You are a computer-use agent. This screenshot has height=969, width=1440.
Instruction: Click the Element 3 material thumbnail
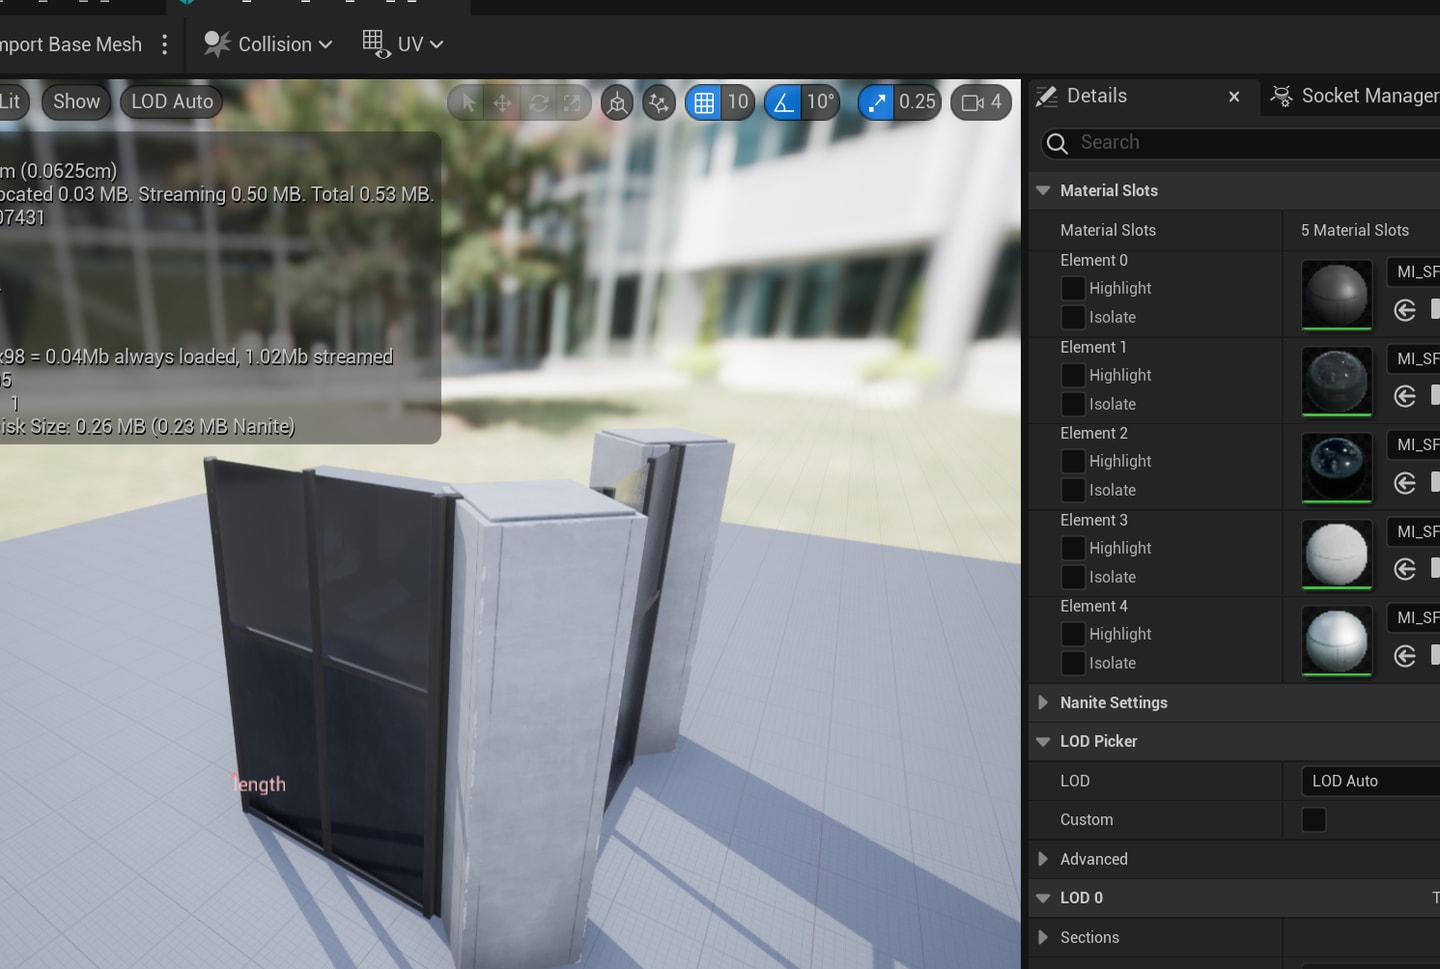(1337, 554)
